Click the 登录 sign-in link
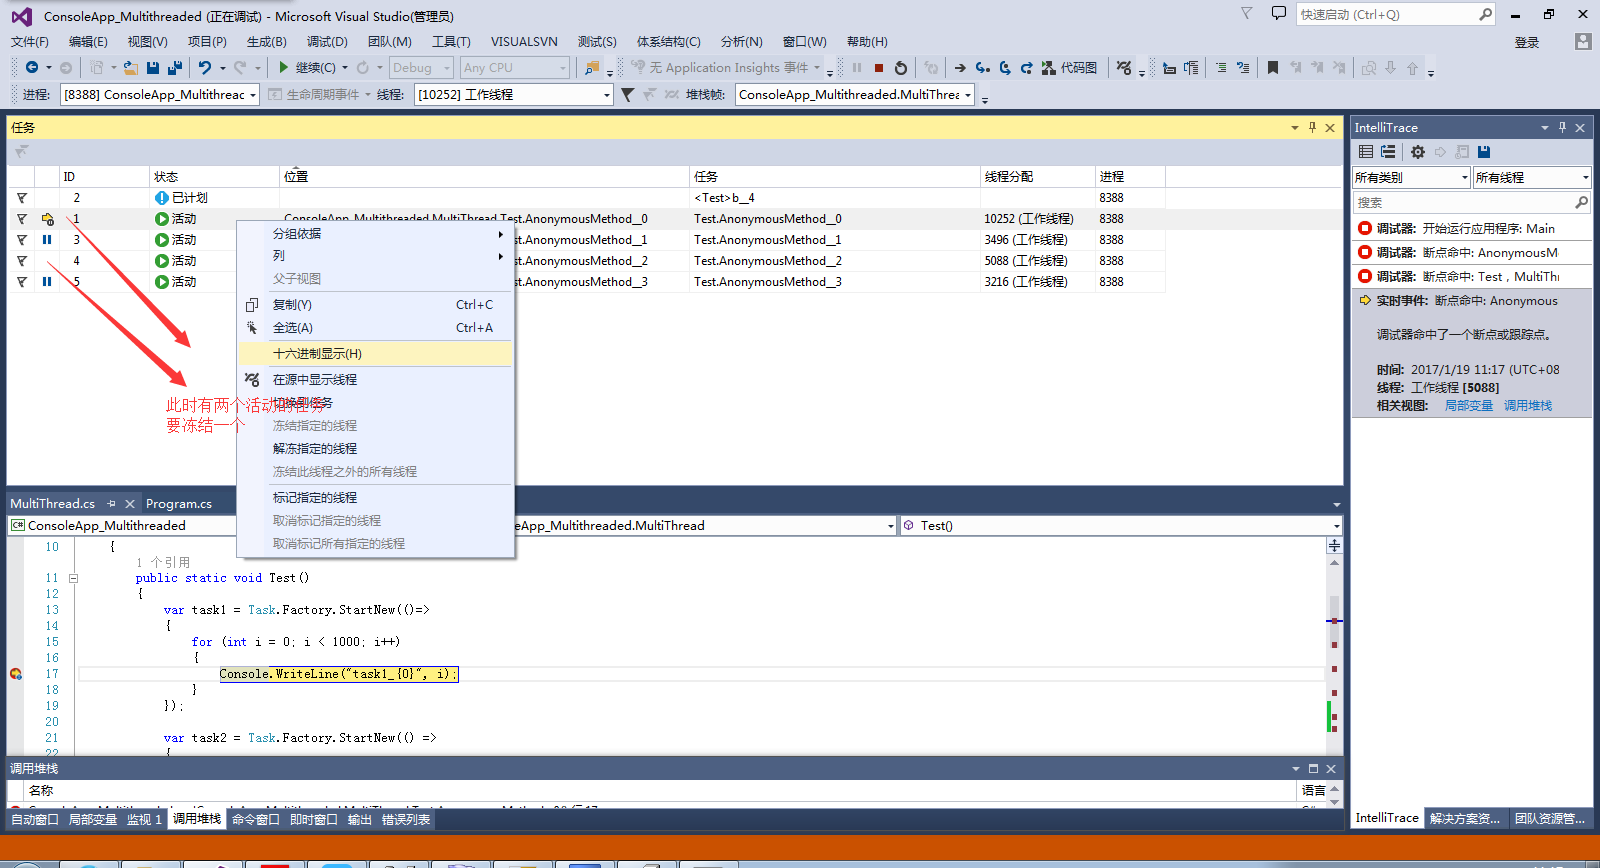 (1527, 43)
